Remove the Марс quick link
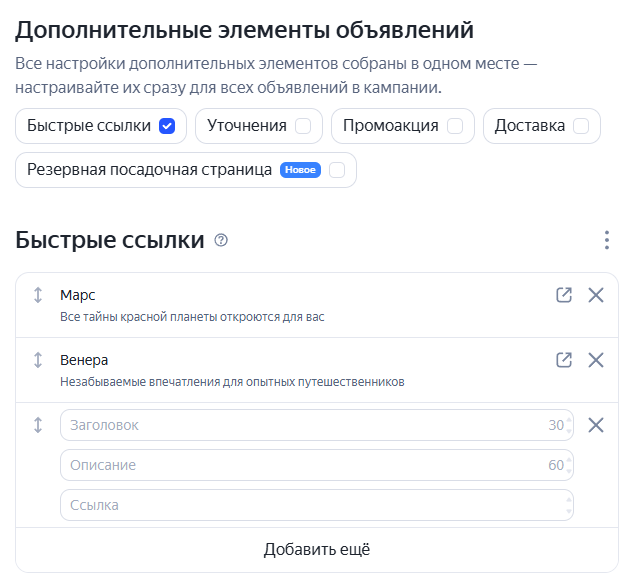The width and height of the screenshot is (629, 587). pyautogui.click(x=596, y=295)
